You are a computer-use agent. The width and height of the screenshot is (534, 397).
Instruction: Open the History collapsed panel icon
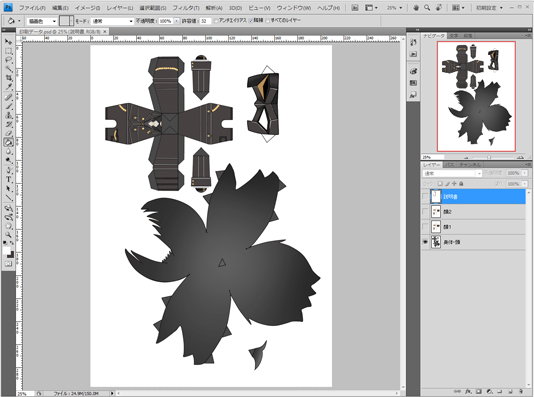point(413,42)
